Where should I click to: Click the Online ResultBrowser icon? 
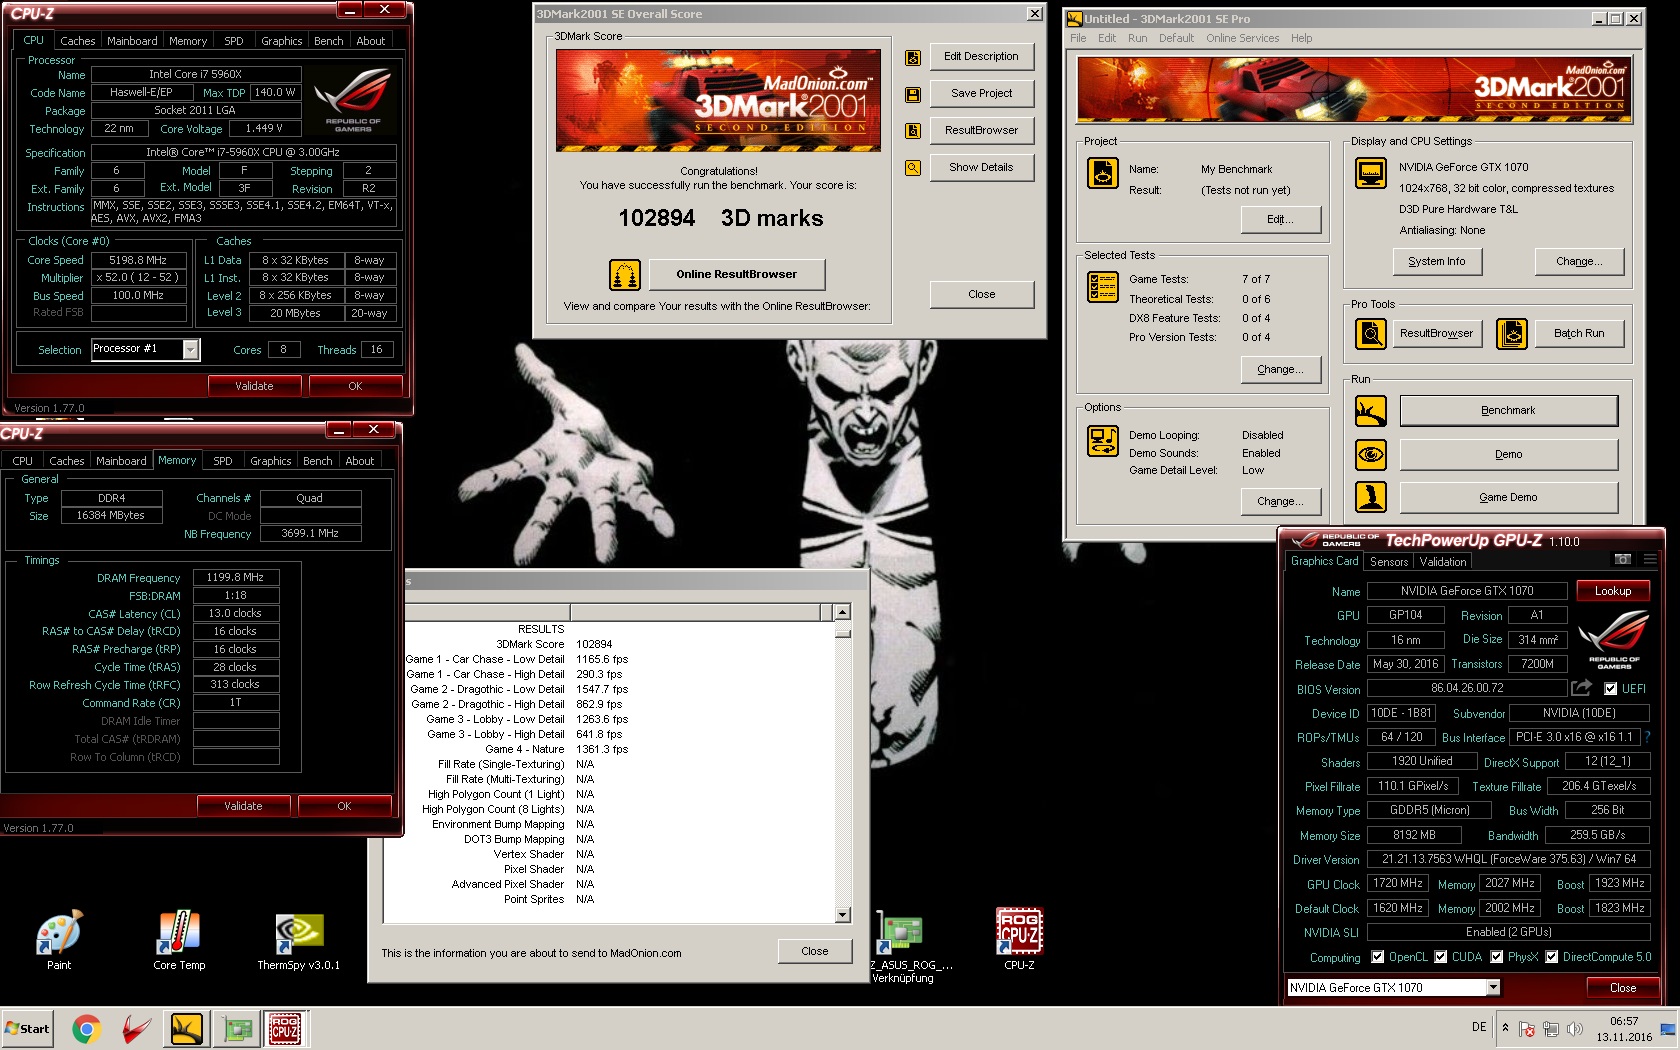tap(625, 274)
